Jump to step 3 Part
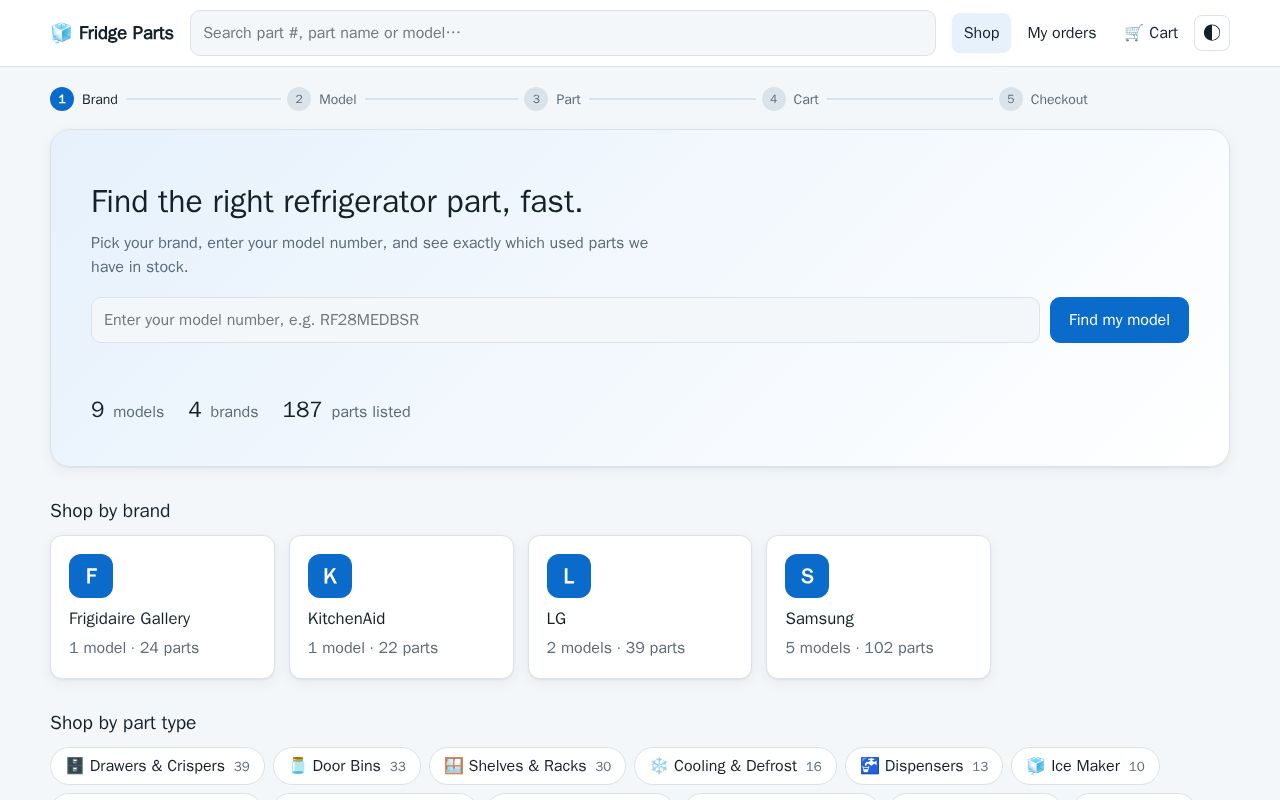 [x=553, y=99]
